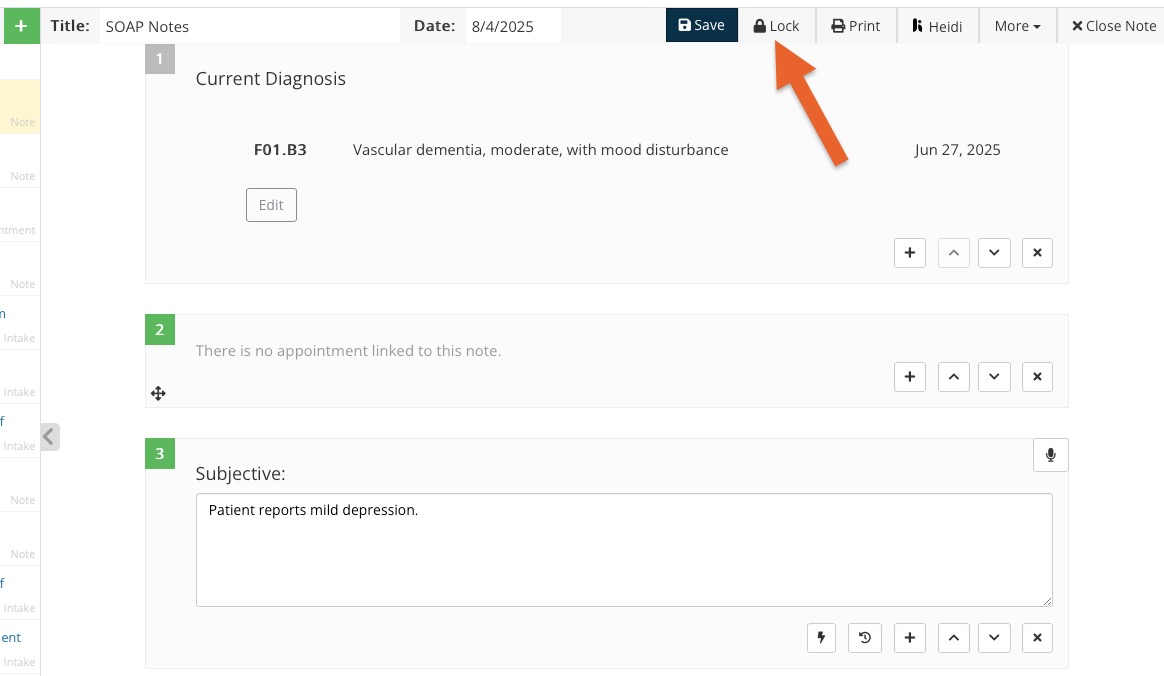The height and width of the screenshot is (676, 1164).
Task: Click diagnosis code F01.B3
Action: pyautogui.click(x=280, y=150)
